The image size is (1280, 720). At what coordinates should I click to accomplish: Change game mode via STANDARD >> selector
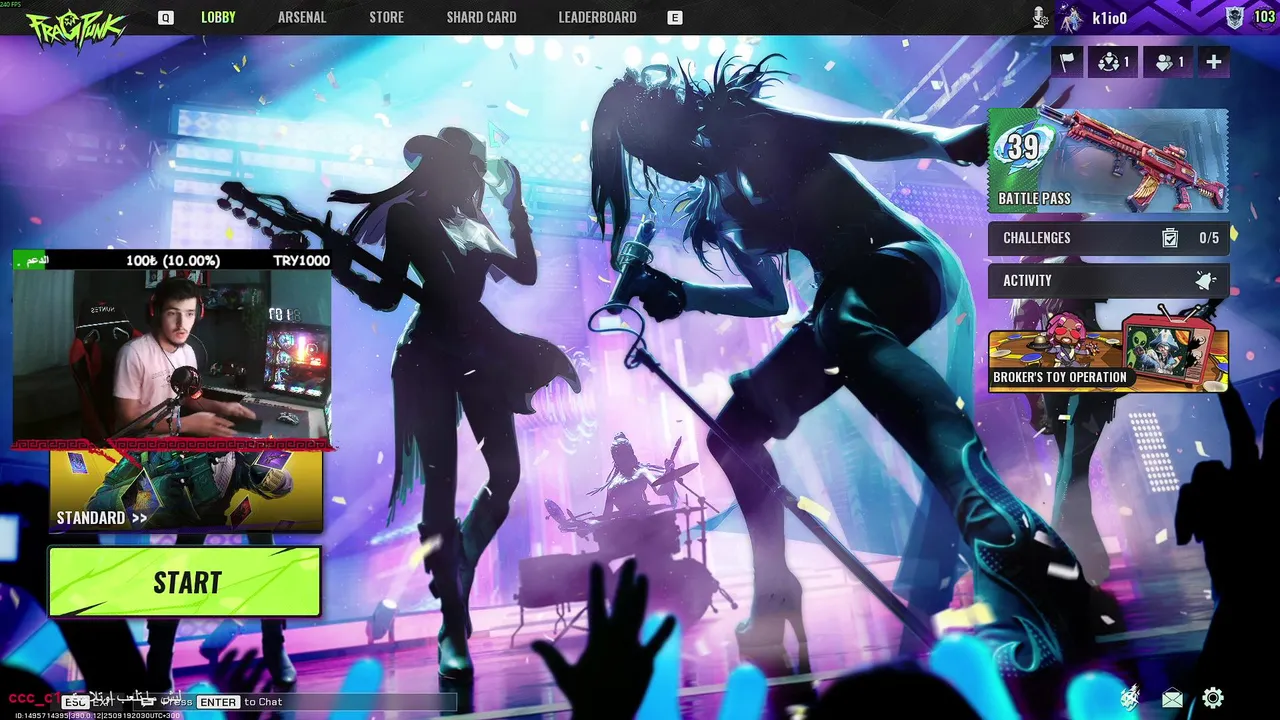[x=186, y=491]
